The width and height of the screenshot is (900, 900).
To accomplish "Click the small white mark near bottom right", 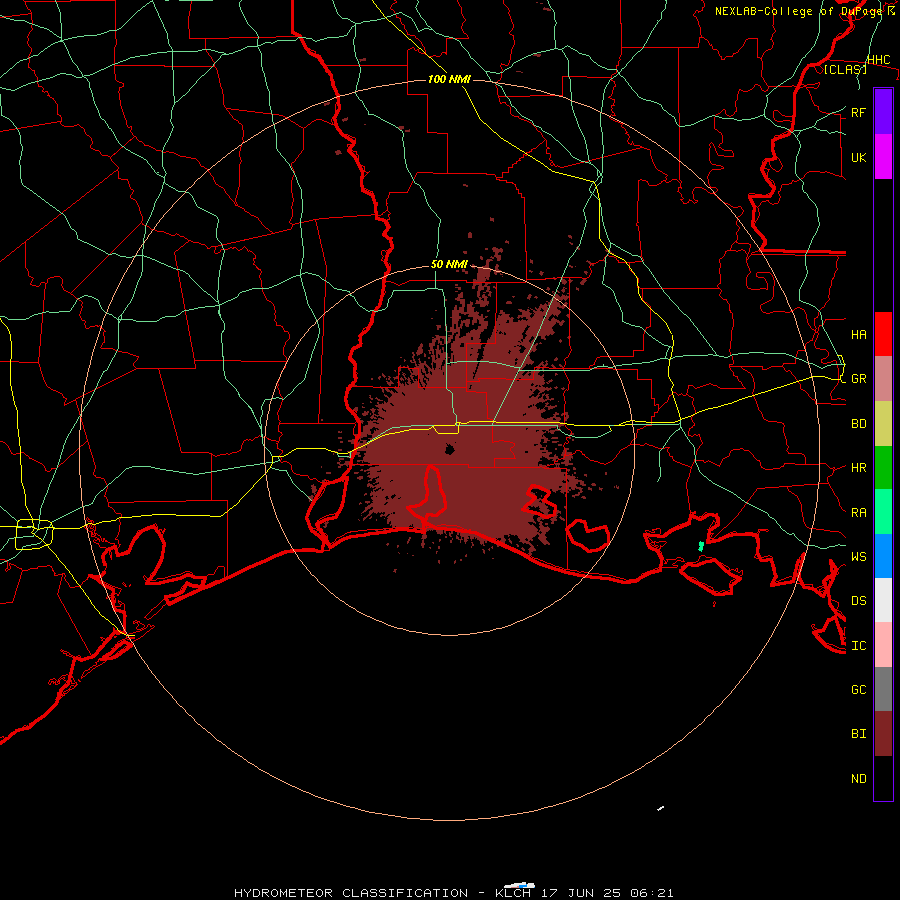I will pyautogui.click(x=660, y=809).
